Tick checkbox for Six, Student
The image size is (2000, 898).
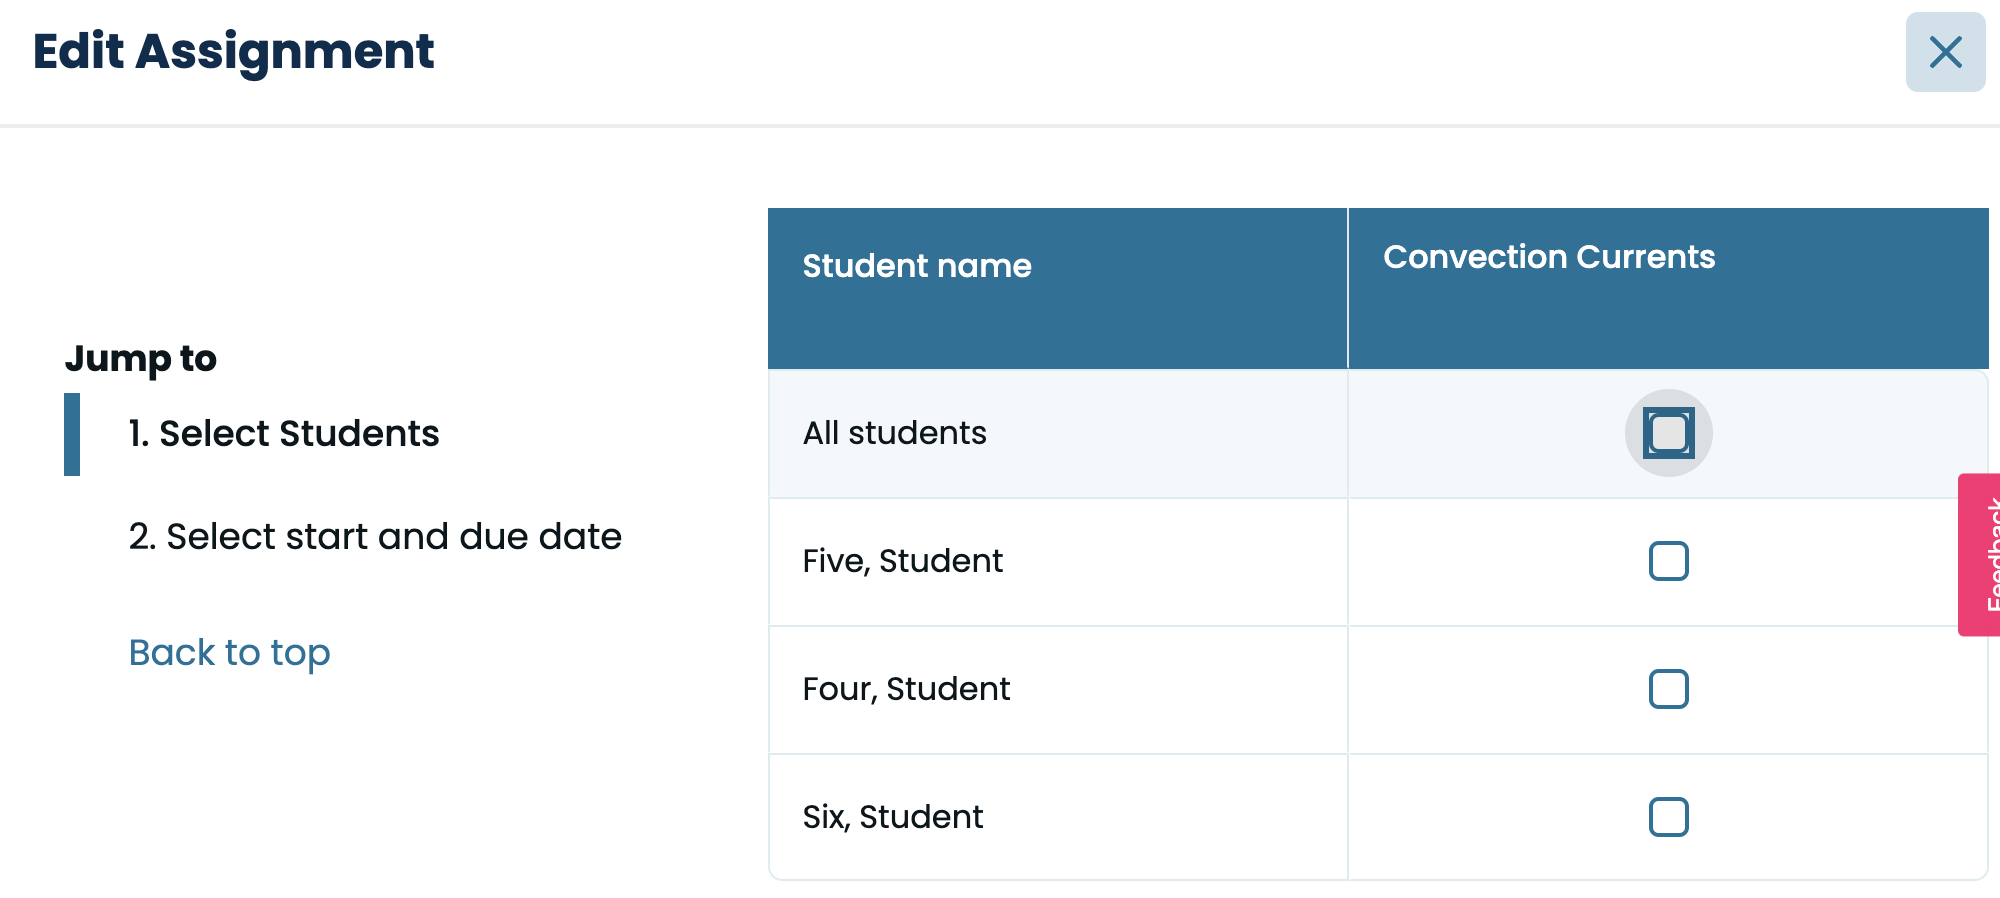click(x=1669, y=817)
